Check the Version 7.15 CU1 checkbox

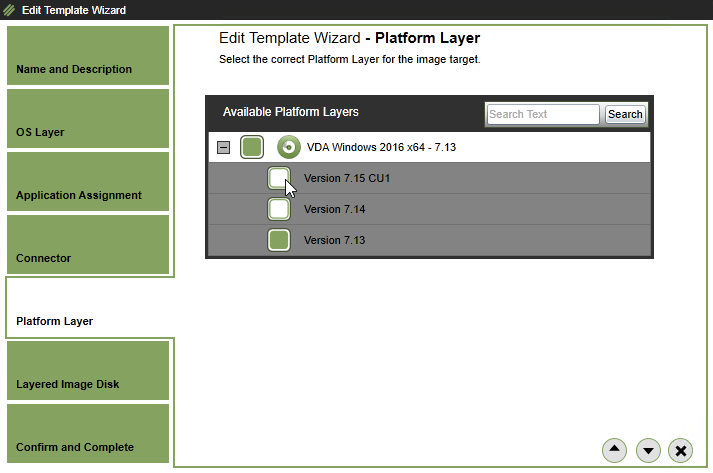(279, 178)
